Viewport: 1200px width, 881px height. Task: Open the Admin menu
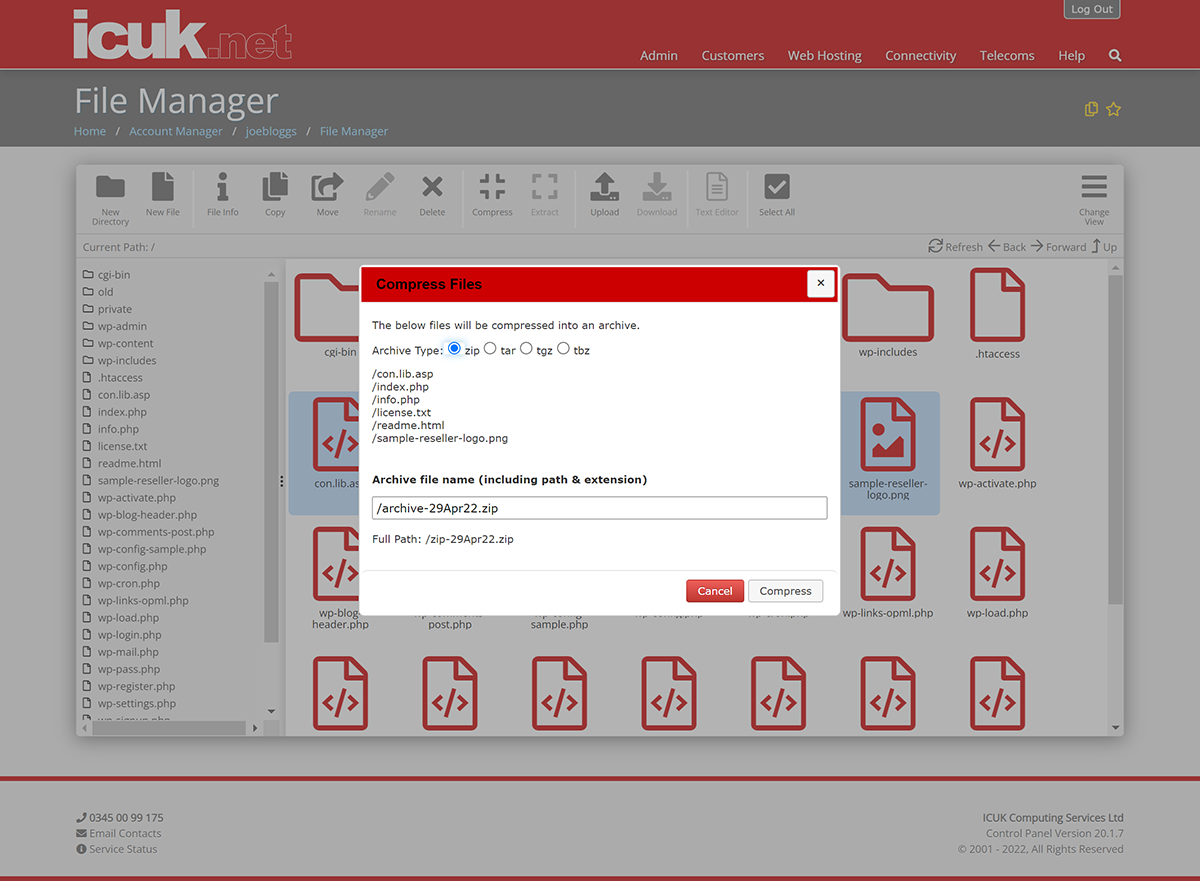659,56
